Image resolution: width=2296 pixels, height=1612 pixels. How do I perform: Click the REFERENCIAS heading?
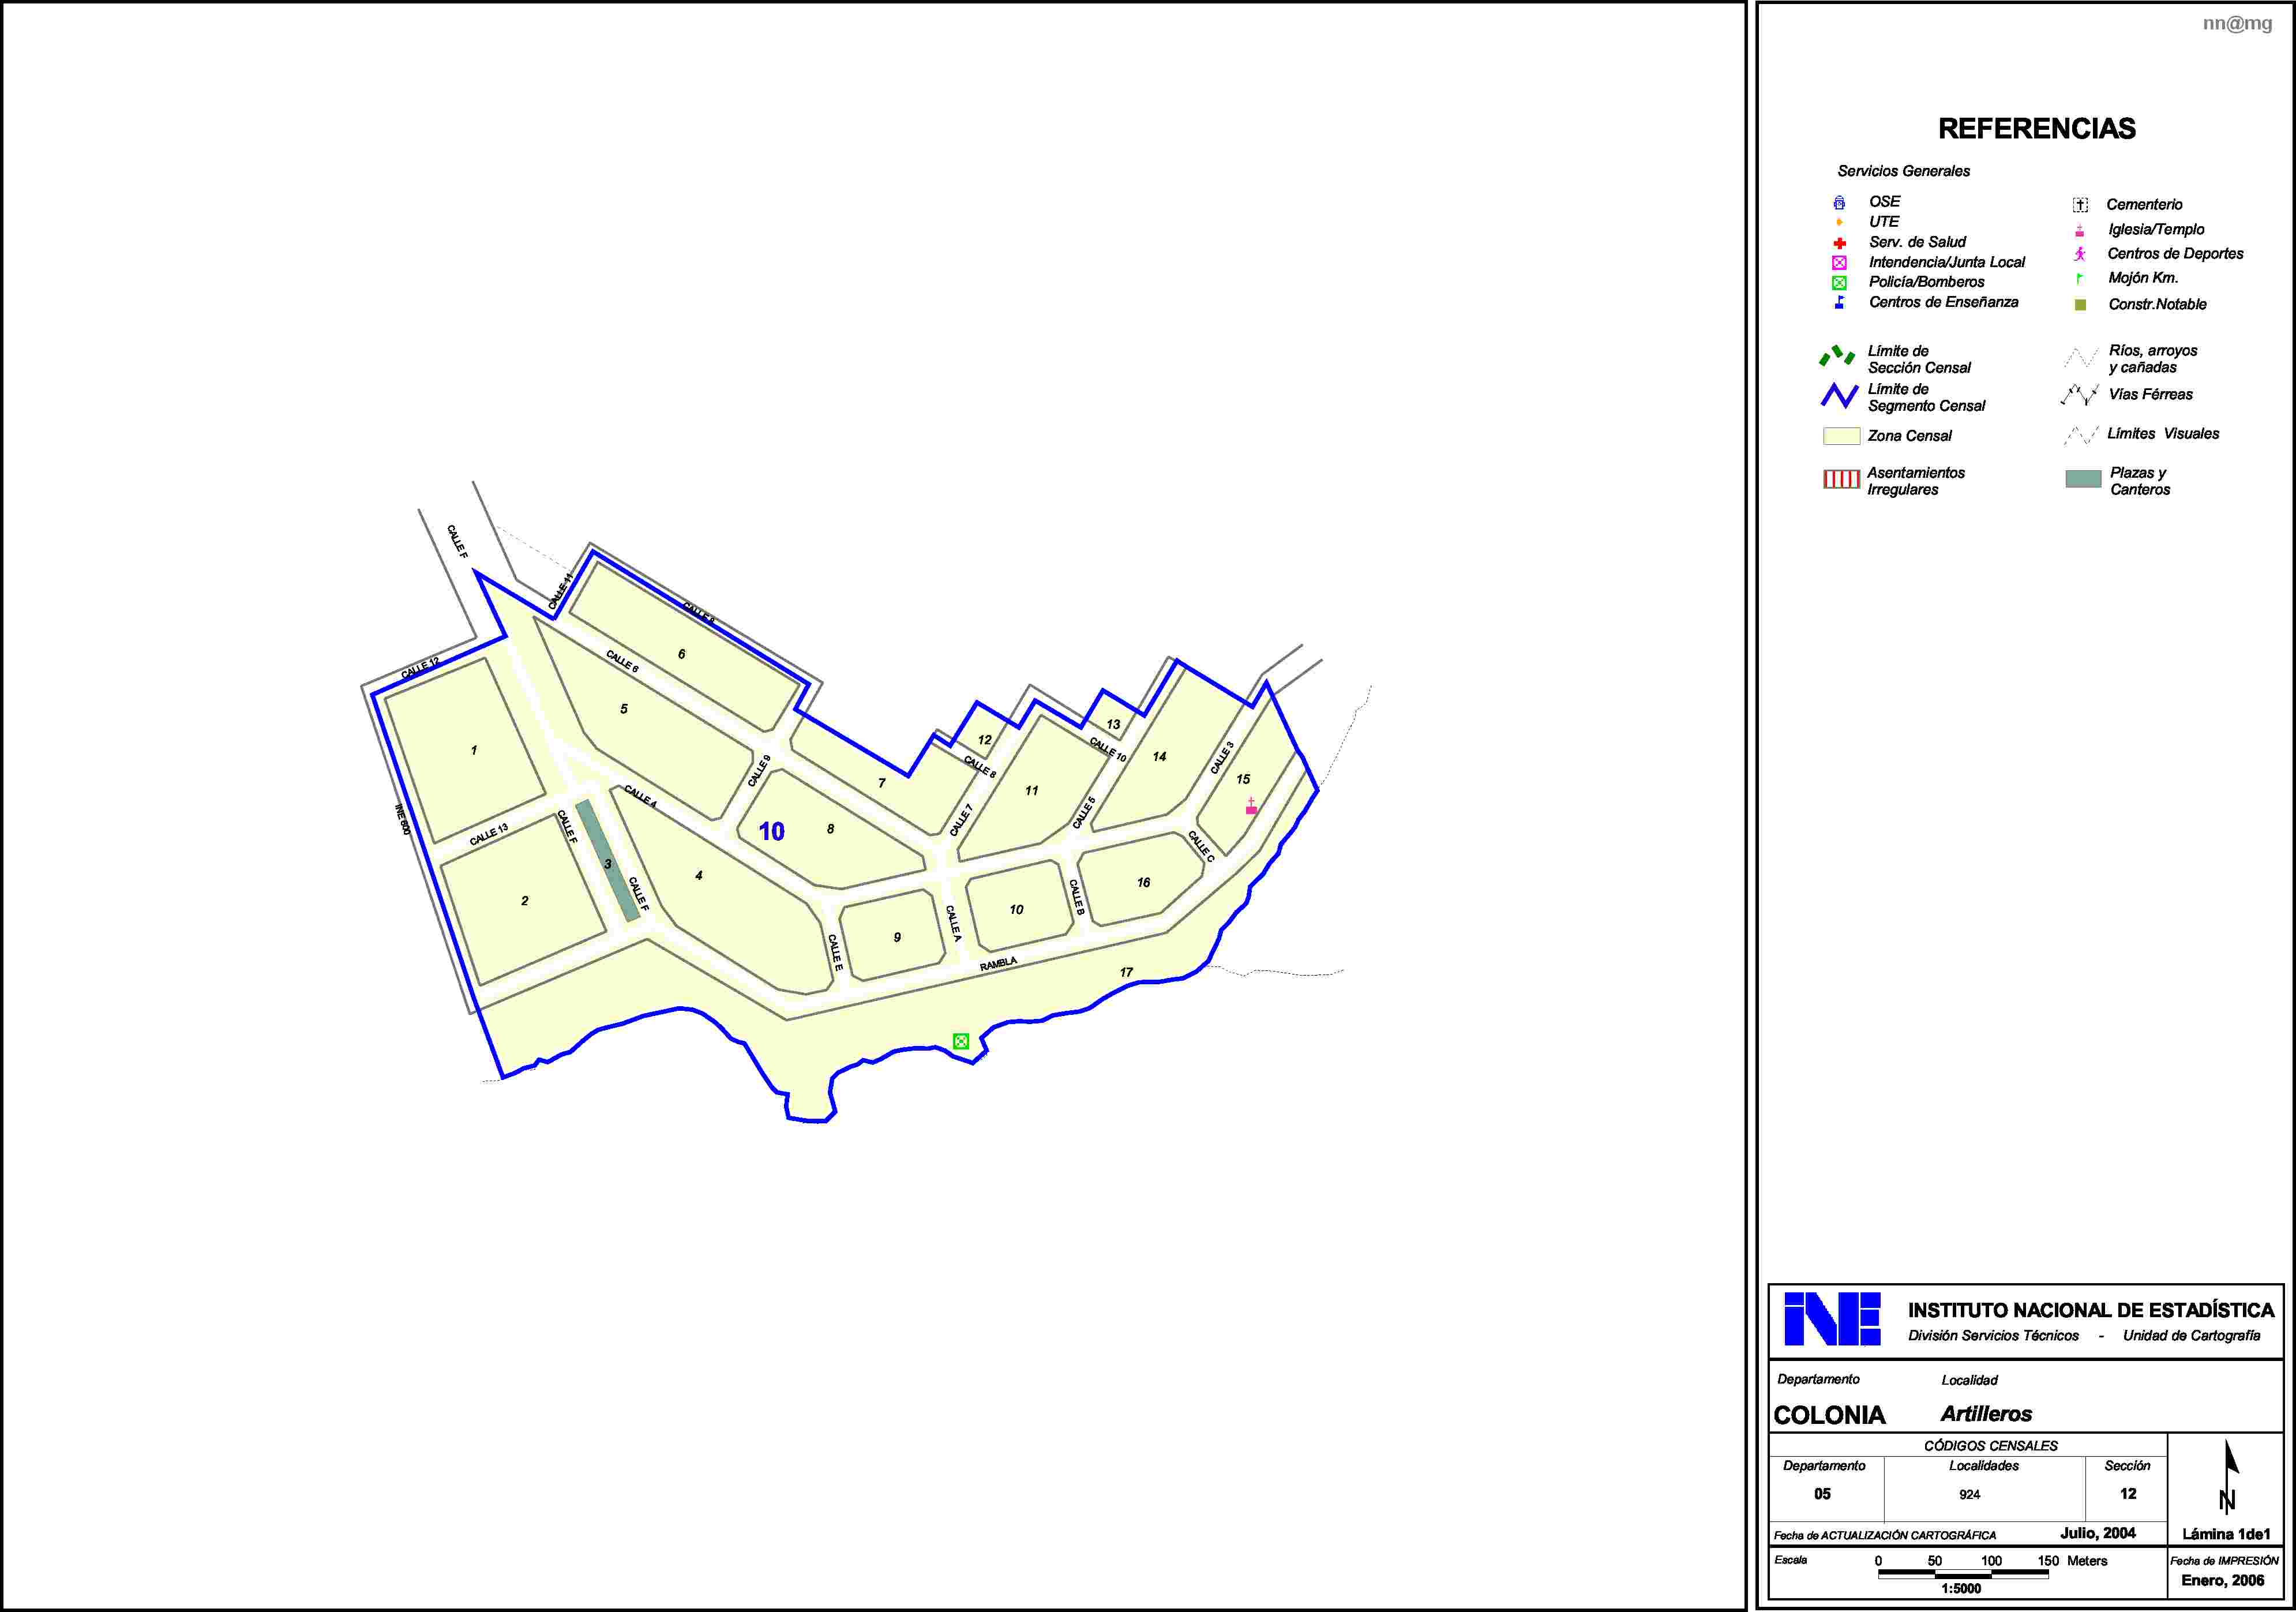tap(2036, 129)
